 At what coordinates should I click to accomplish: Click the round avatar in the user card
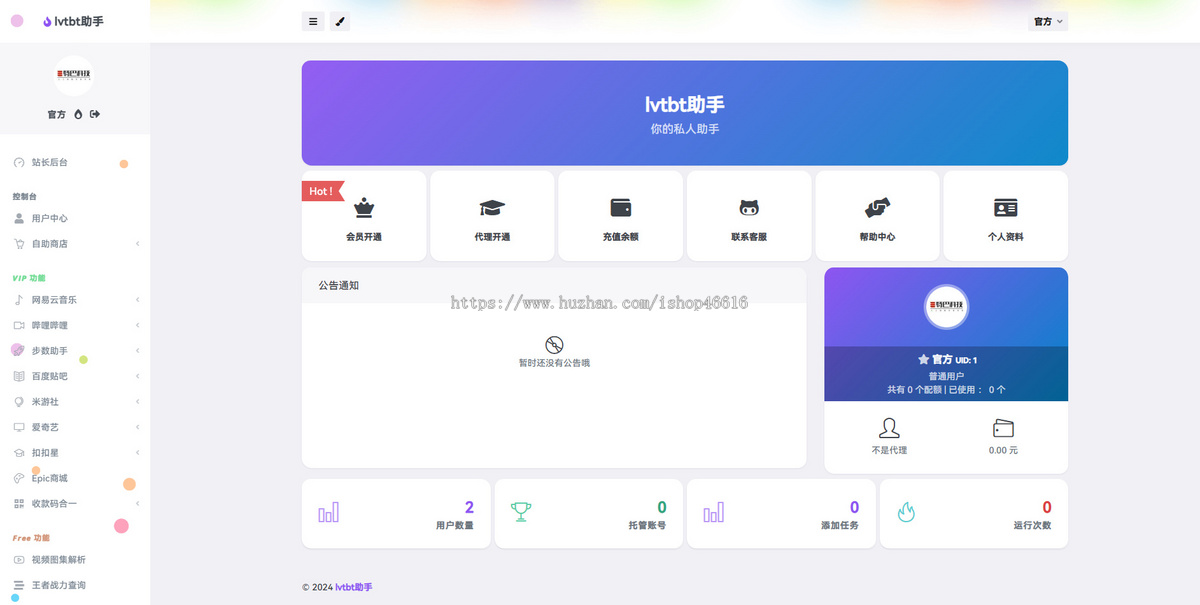coord(946,306)
